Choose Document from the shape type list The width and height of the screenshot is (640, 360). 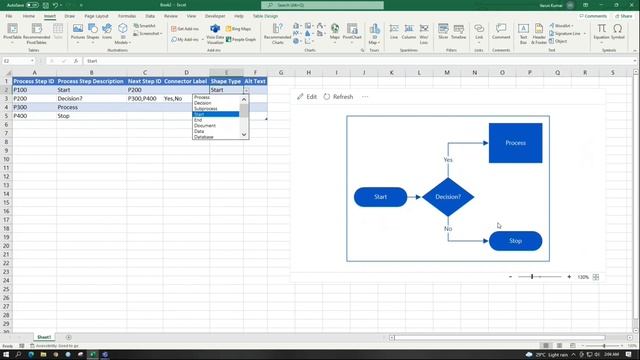pos(216,126)
